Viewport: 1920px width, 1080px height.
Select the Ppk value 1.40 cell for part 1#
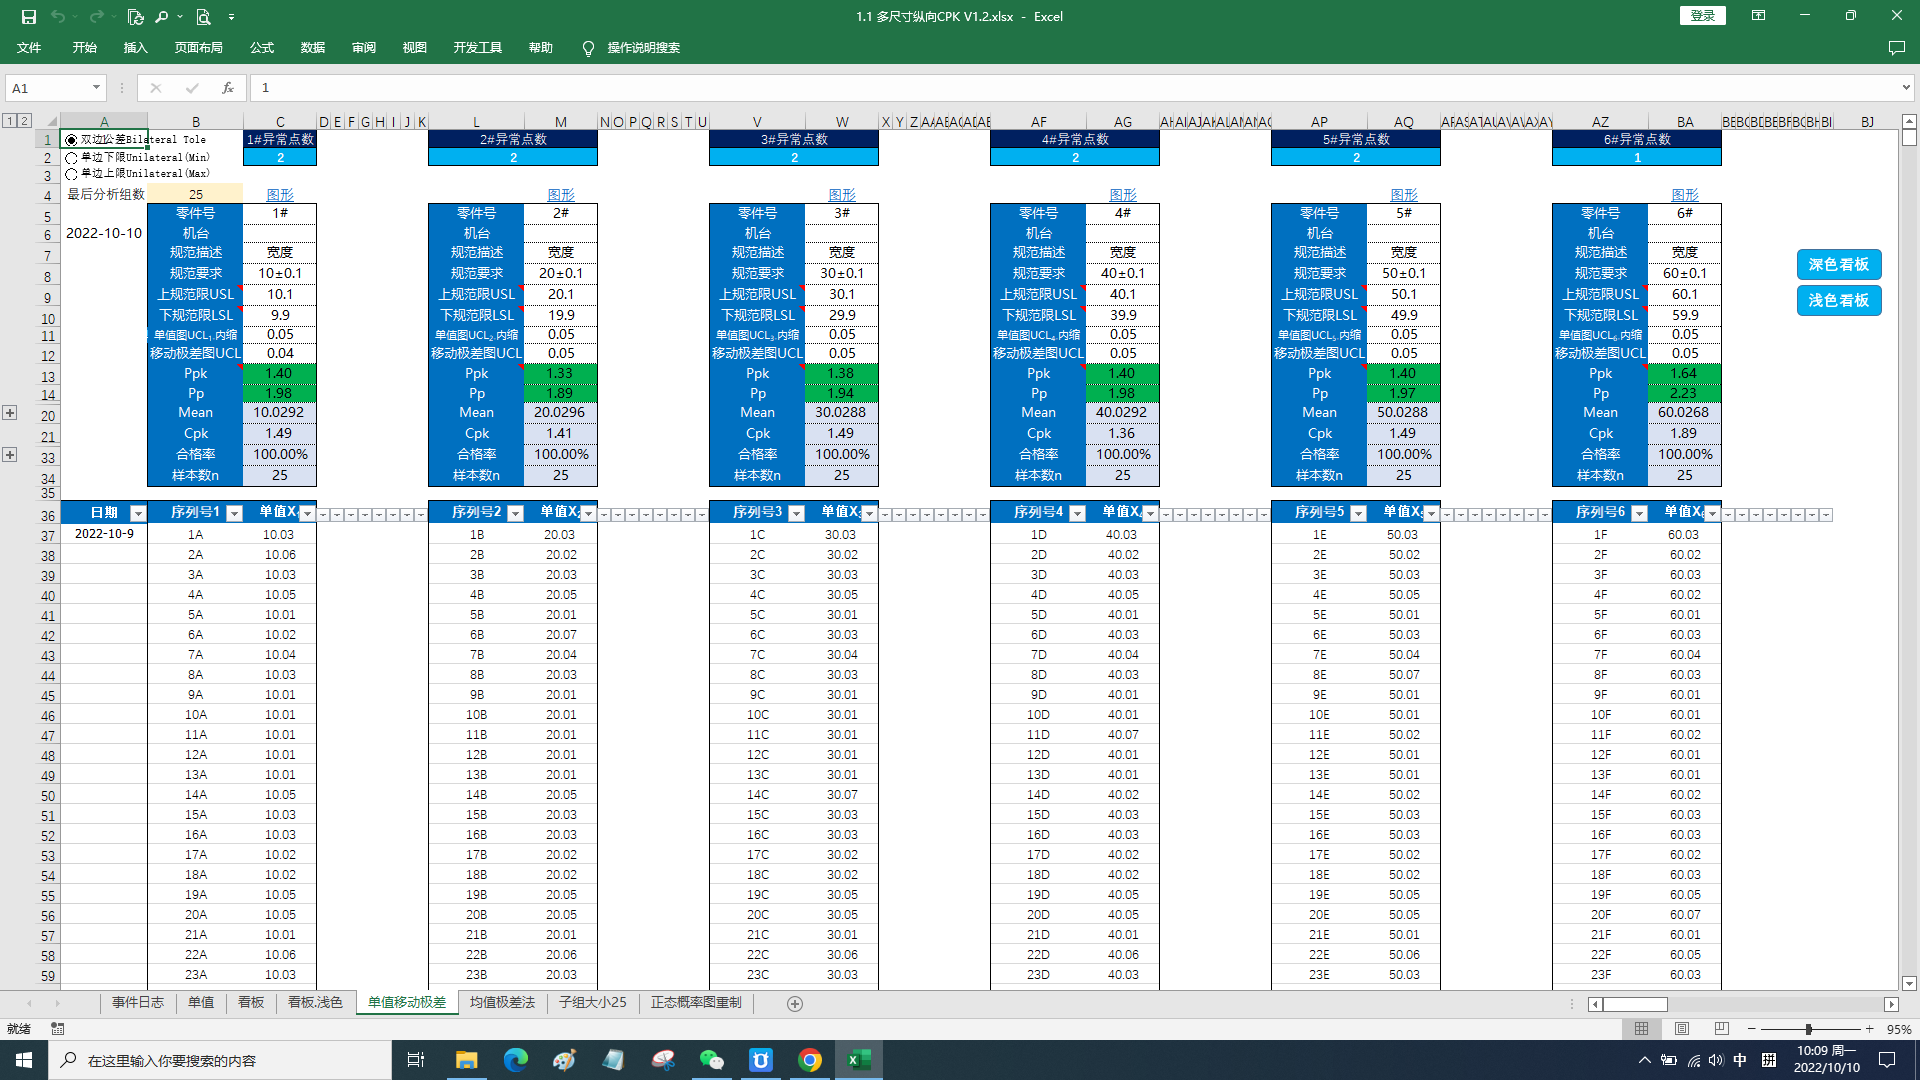[280, 373]
